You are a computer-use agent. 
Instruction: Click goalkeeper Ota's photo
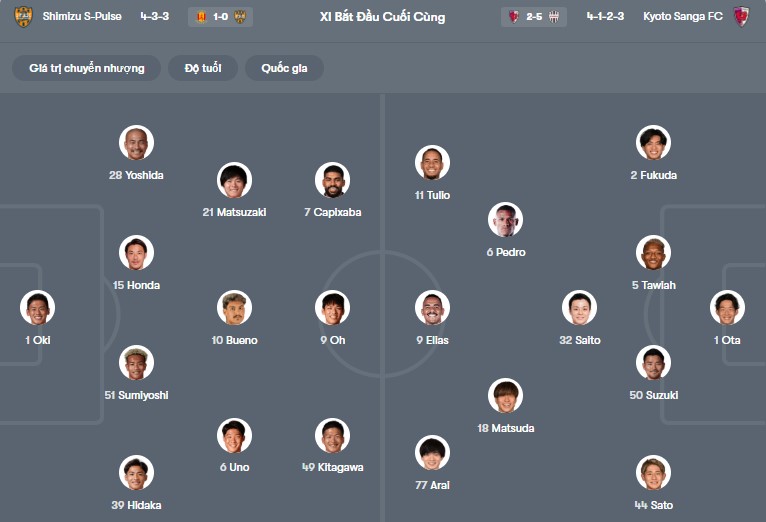coord(727,308)
